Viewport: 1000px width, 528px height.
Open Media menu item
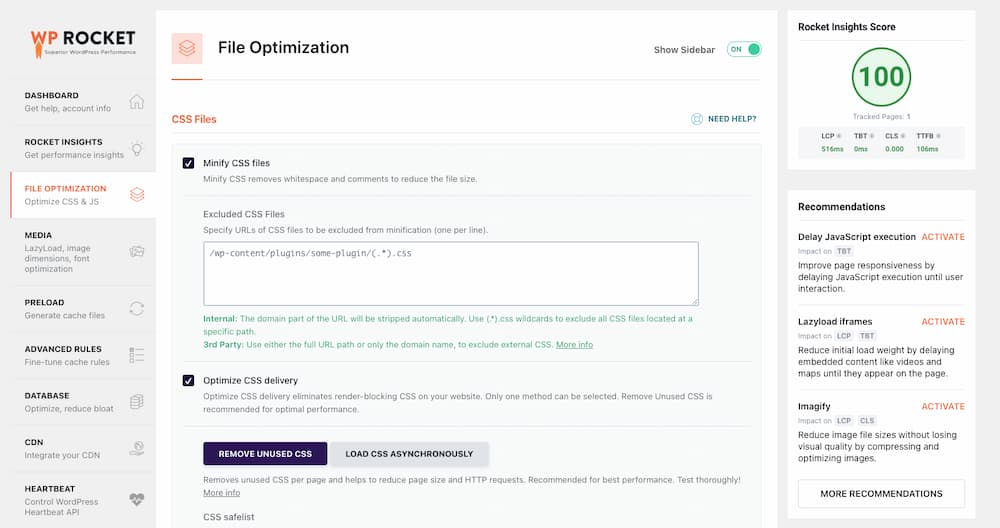[83, 251]
